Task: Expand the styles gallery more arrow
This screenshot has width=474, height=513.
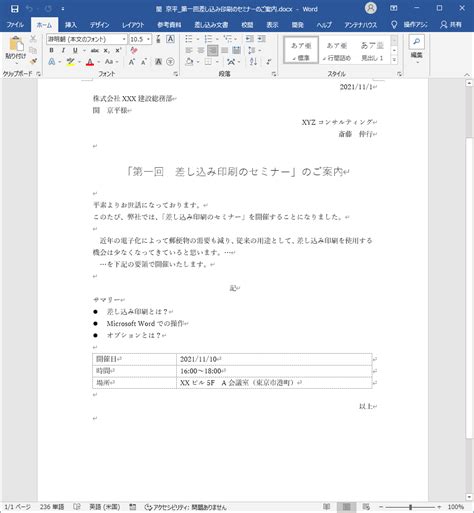Action: 394,60
